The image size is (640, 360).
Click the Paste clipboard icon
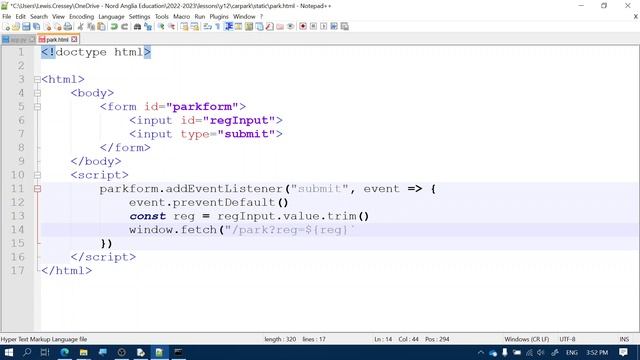click(101, 27)
